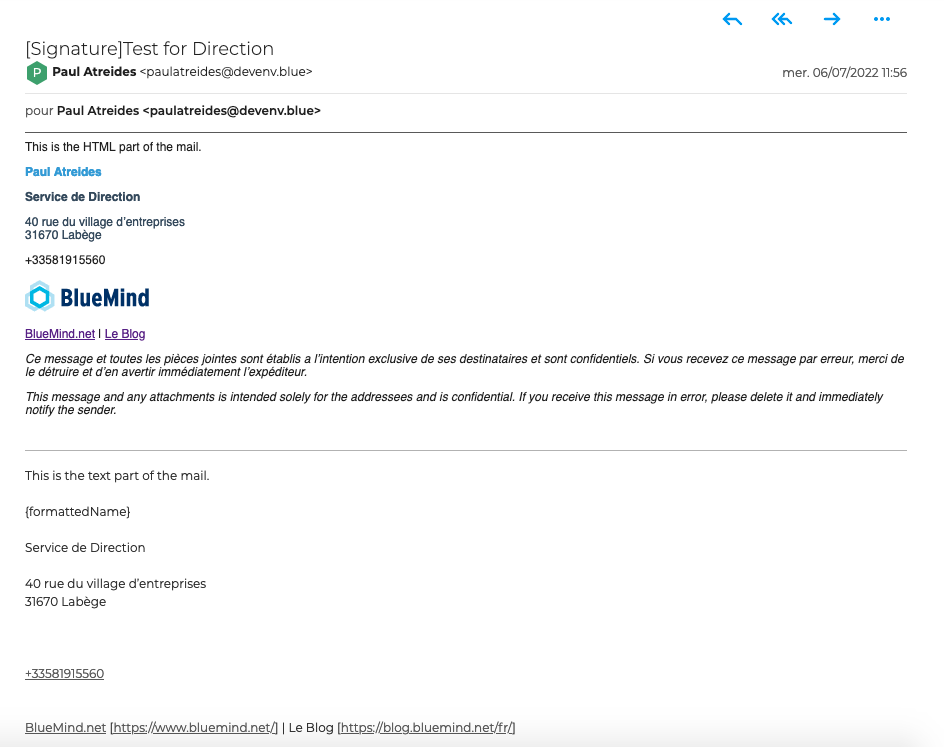Follow the https://www.bluemind.net/ URL
Image resolution: width=944 pixels, height=747 pixels.
[194, 728]
